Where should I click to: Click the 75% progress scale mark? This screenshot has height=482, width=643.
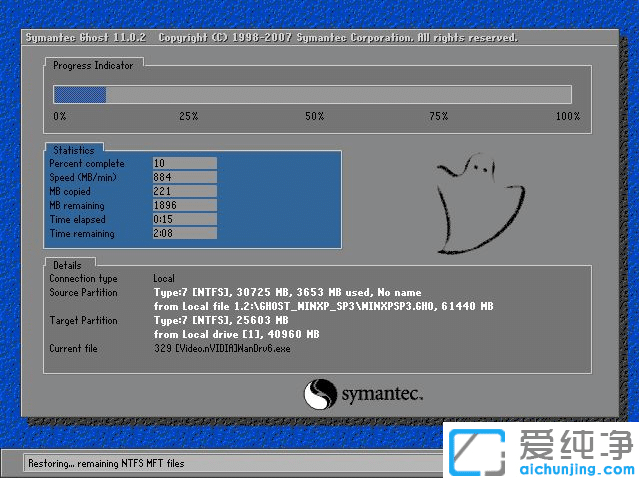pyautogui.click(x=439, y=116)
